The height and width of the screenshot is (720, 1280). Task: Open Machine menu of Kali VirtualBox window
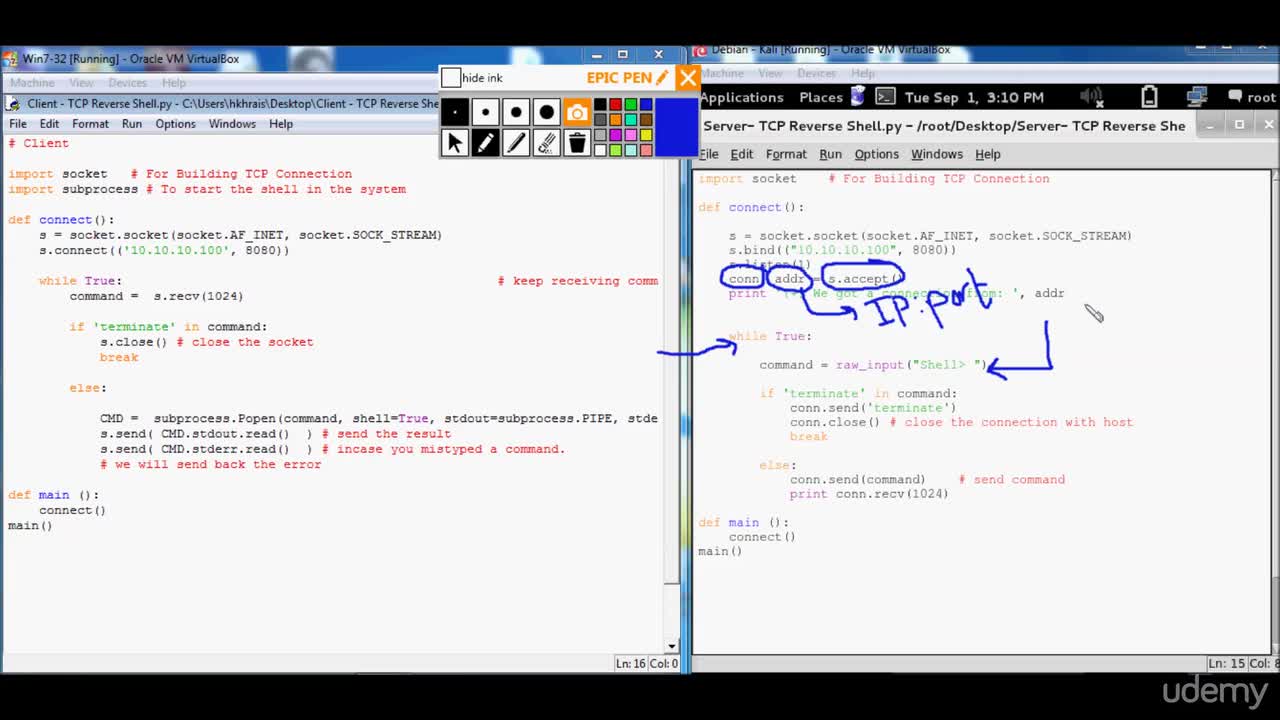click(x=722, y=73)
